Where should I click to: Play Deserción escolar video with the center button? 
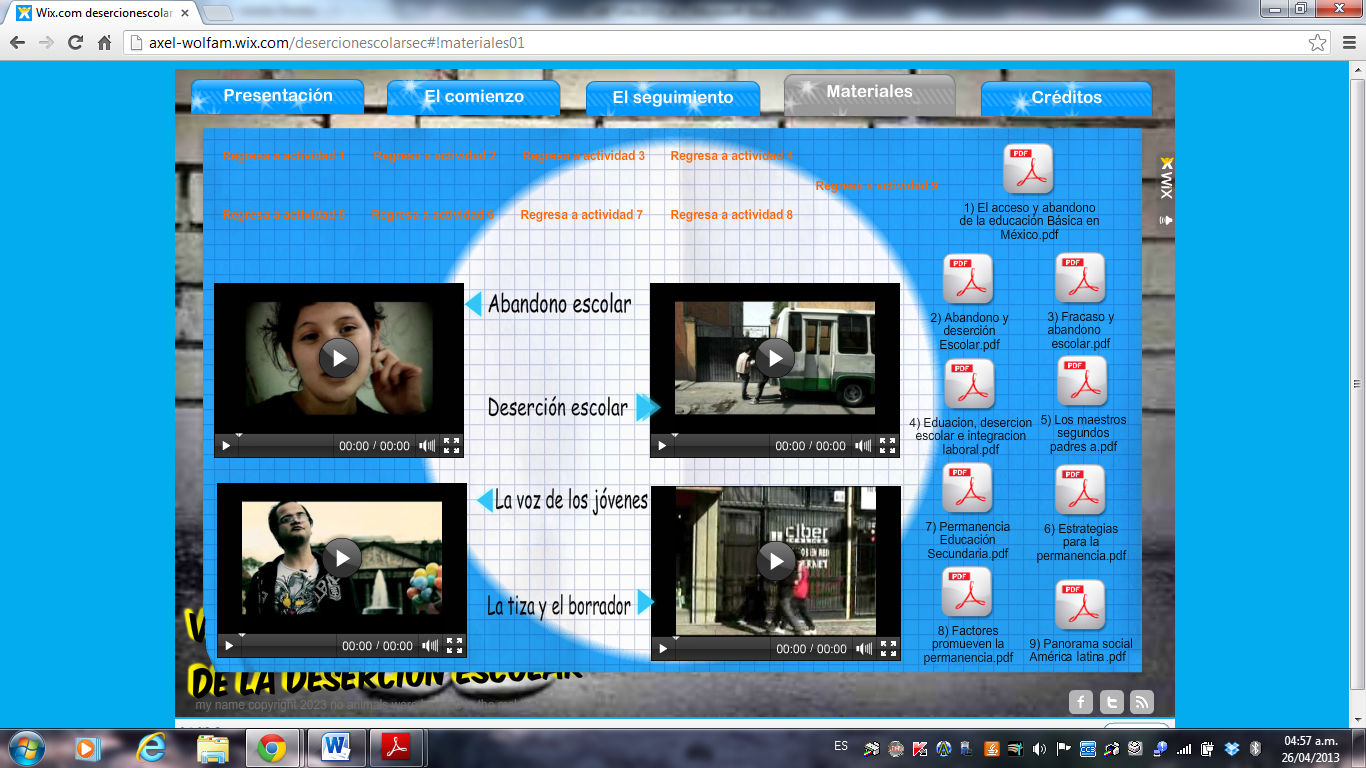pyautogui.click(x=775, y=358)
